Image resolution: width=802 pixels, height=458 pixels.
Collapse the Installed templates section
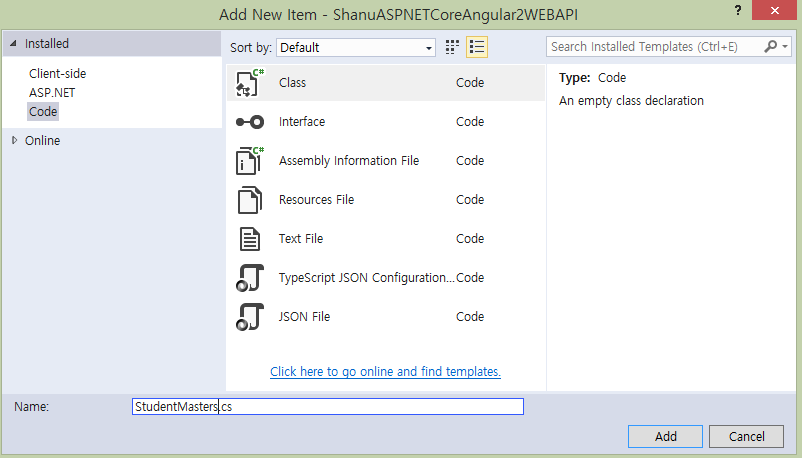pos(14,44)
